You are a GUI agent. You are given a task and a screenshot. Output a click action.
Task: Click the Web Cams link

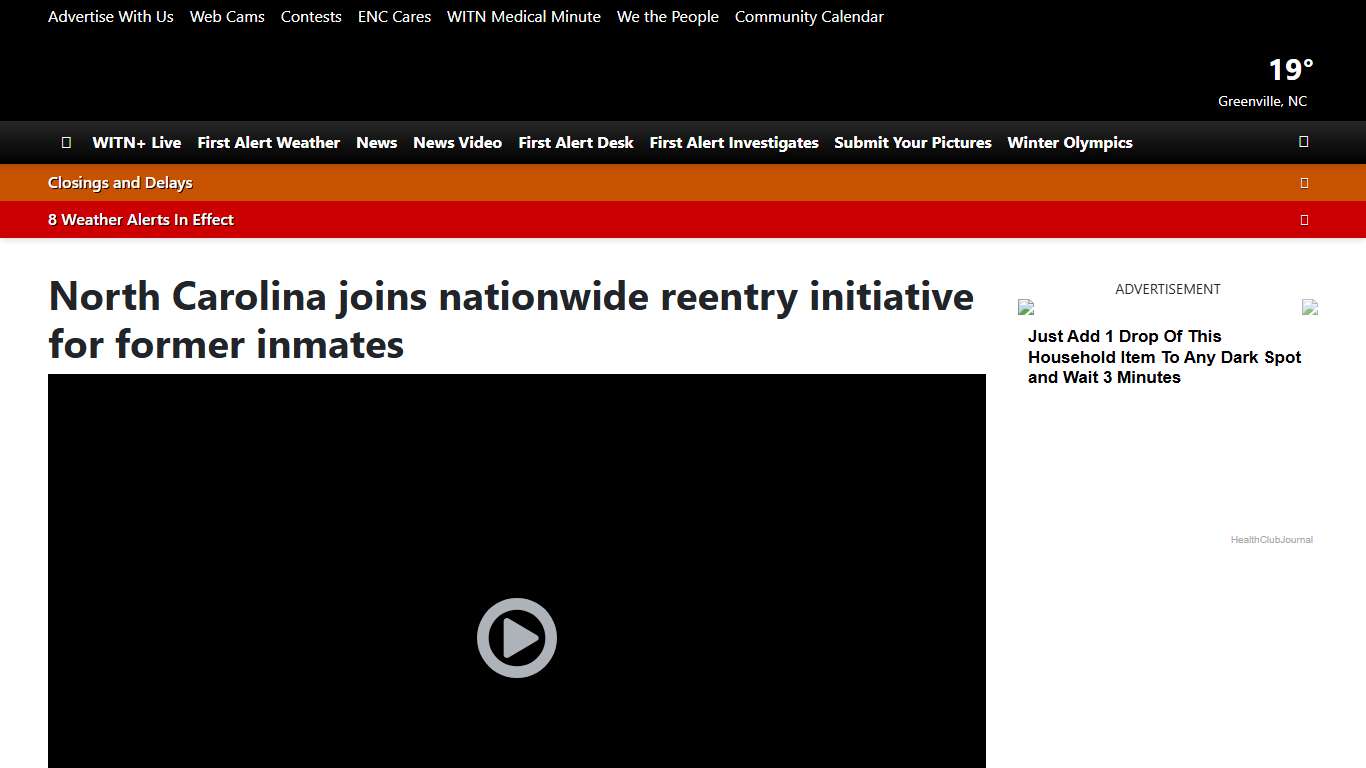point(227,16)
